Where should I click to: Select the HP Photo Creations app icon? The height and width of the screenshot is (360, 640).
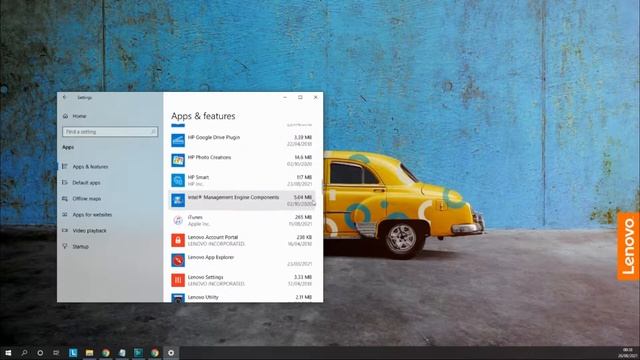pos(178,160)
